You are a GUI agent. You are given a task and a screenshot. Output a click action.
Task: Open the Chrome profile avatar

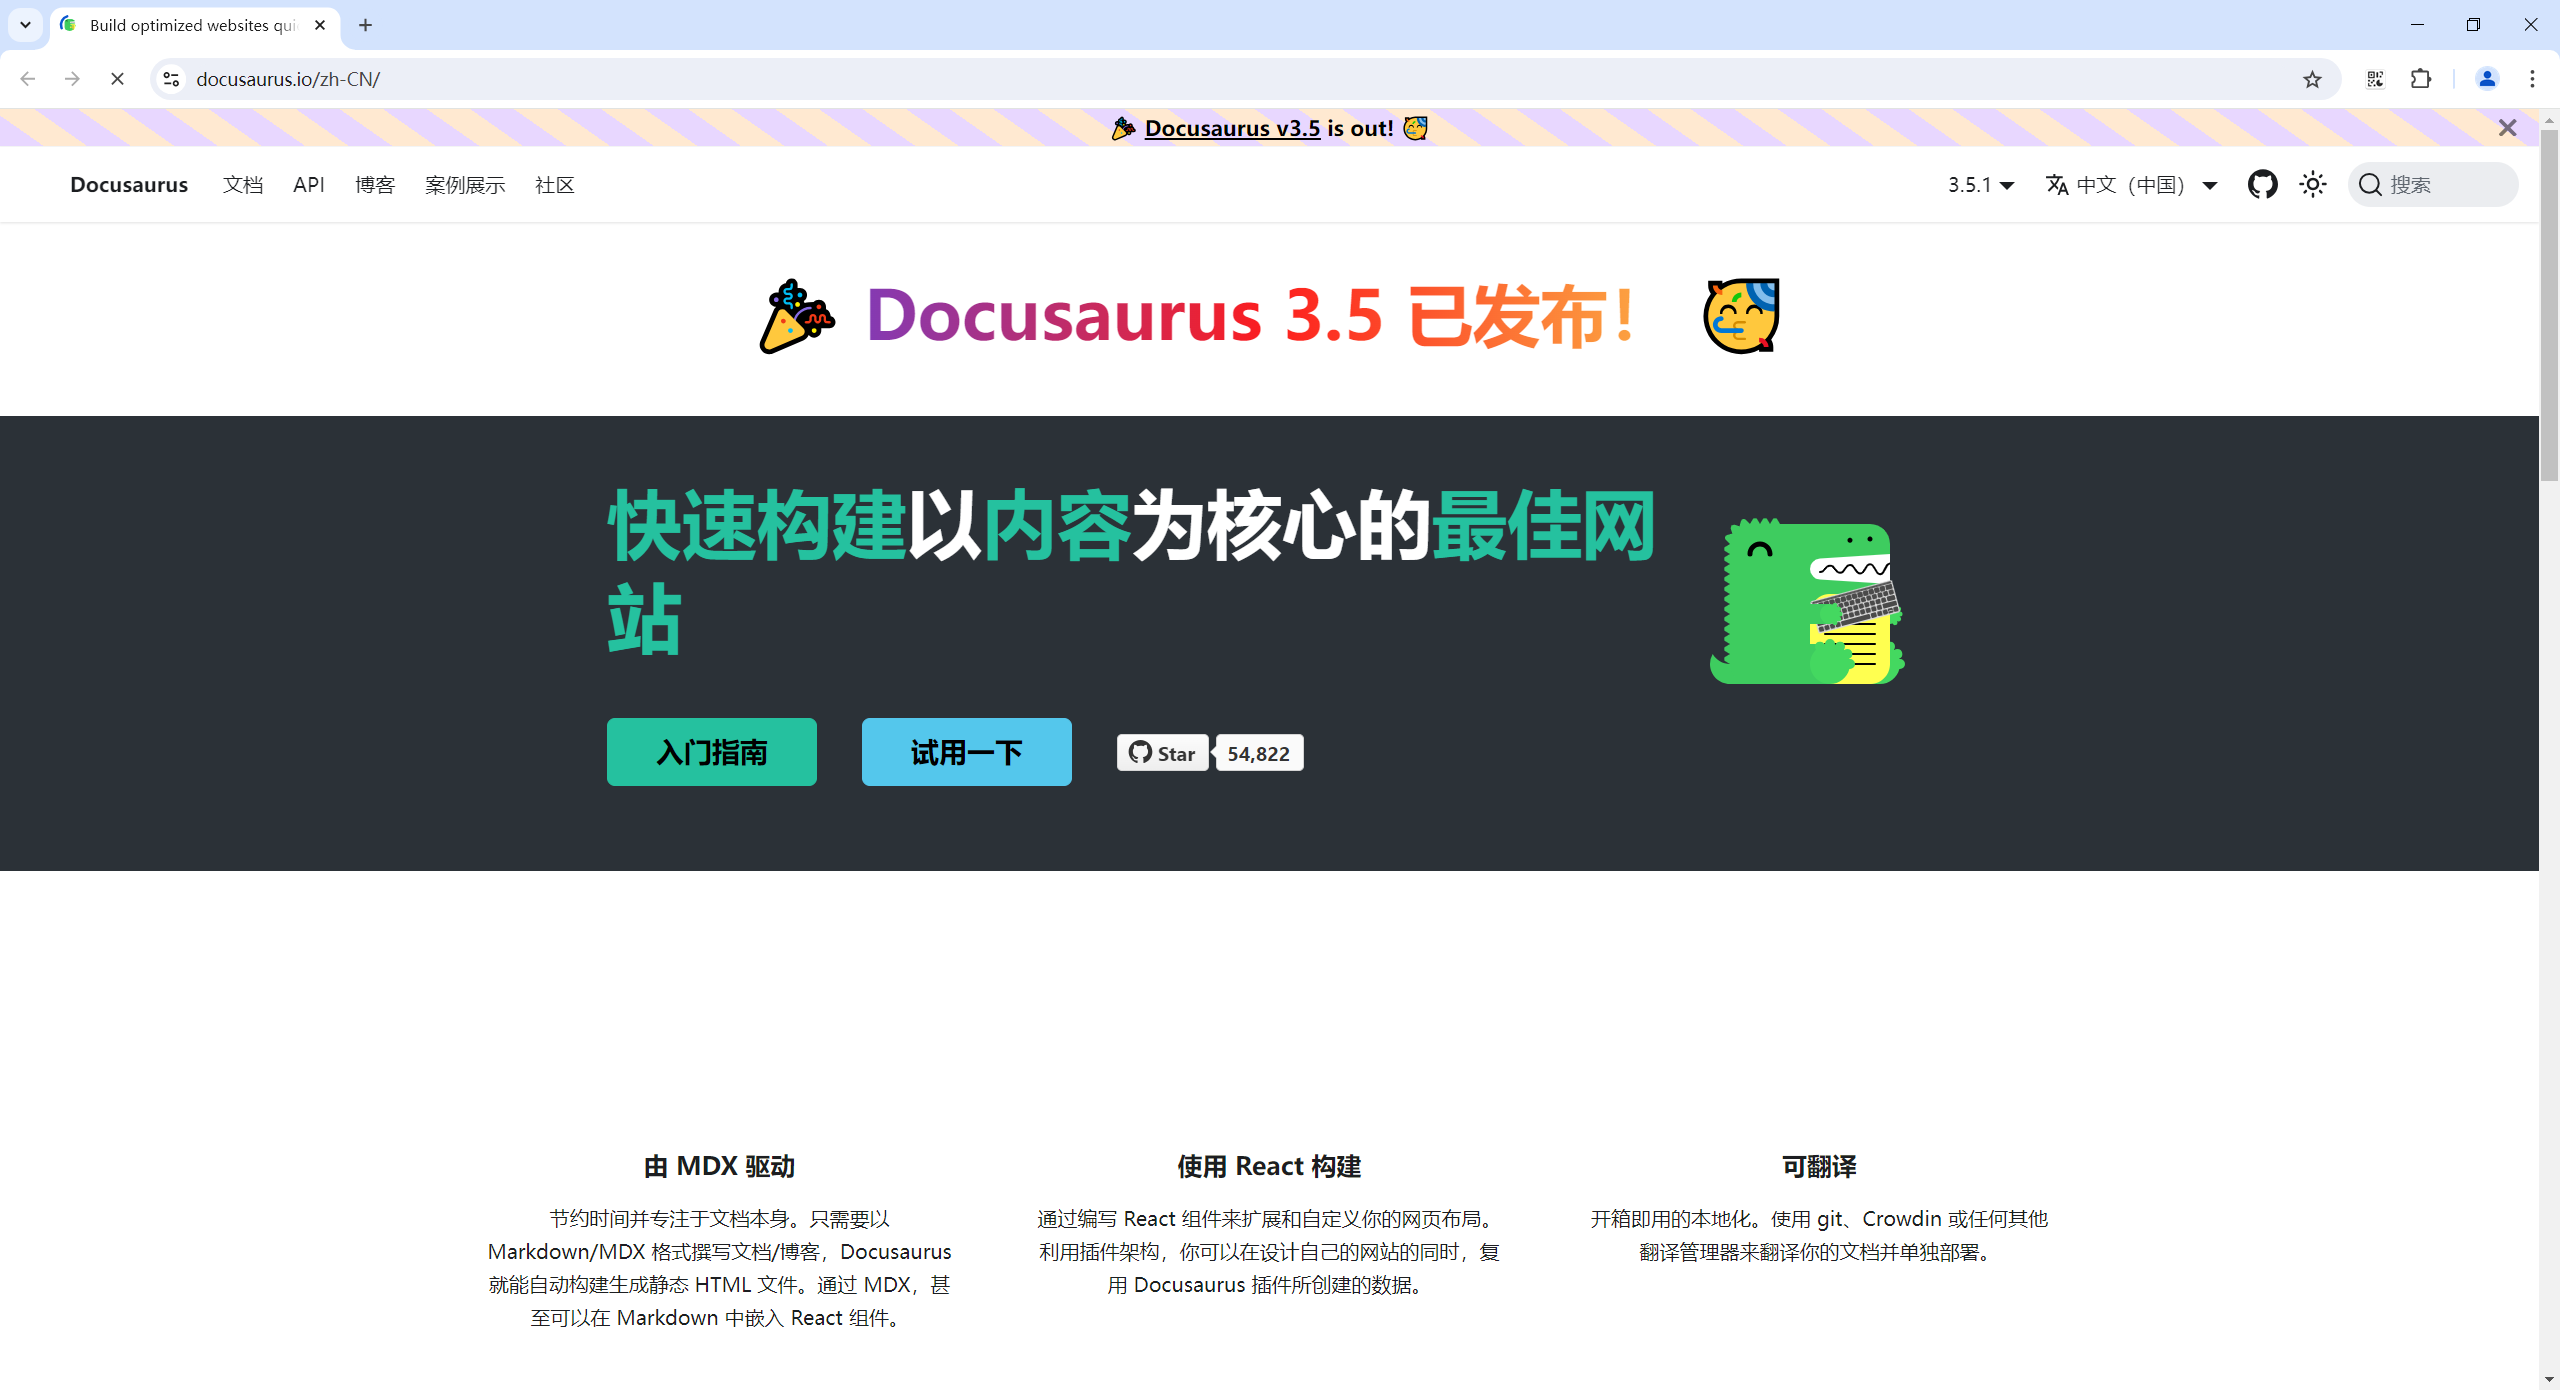click(2487, 79)
